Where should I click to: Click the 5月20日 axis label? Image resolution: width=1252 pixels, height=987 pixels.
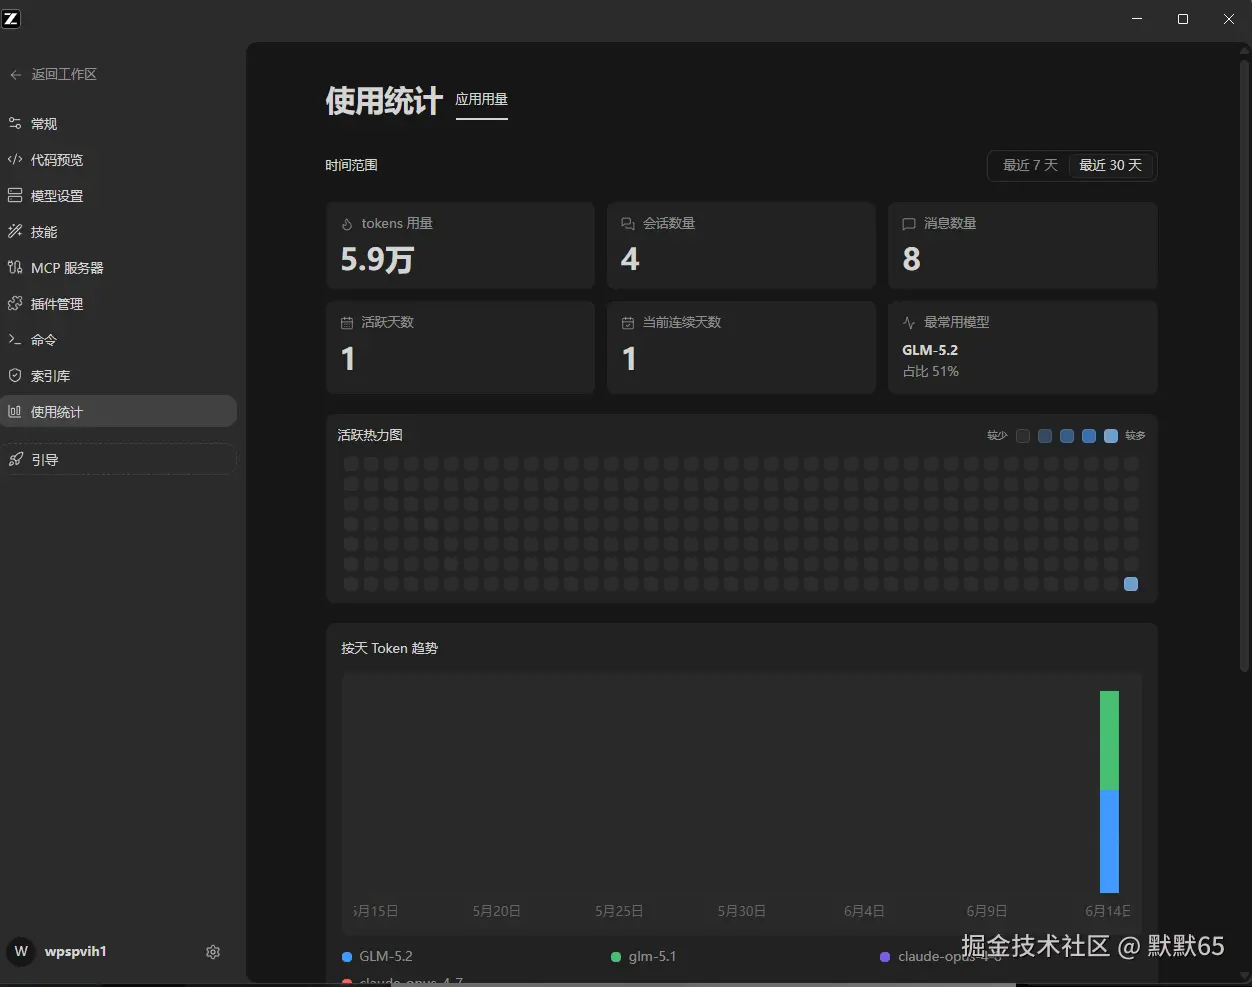pos(497,911)
